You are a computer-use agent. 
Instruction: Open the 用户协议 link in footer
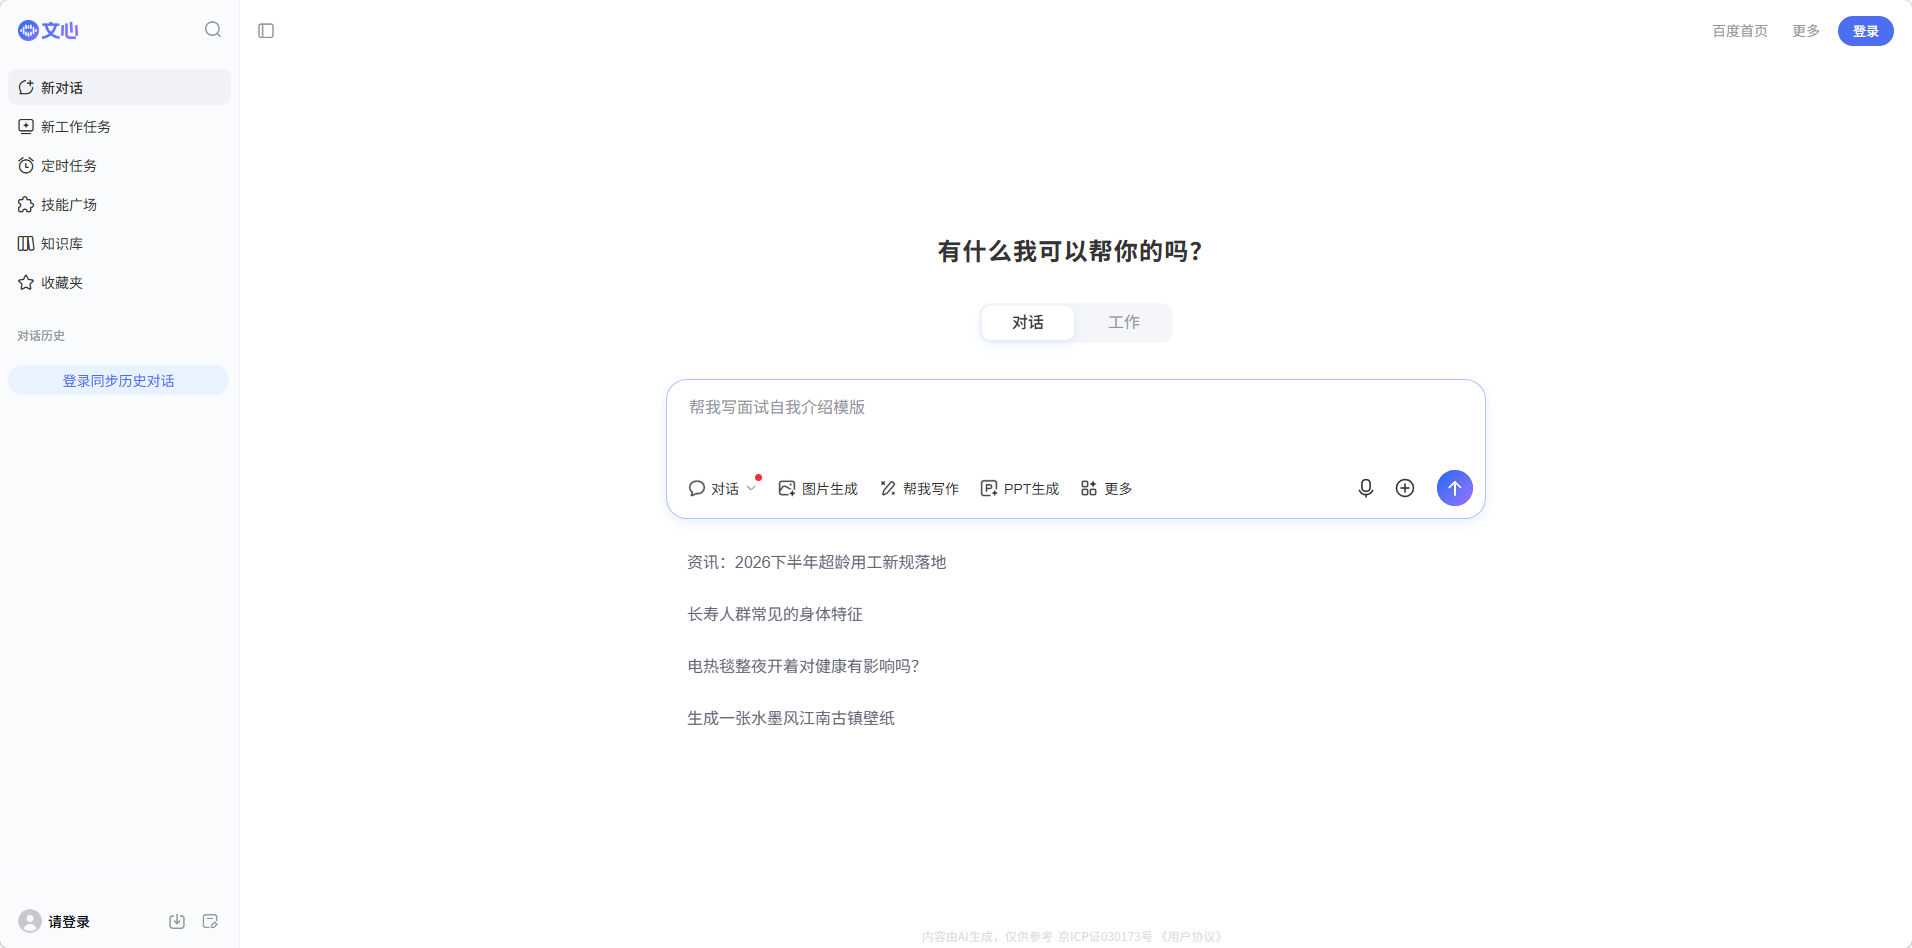pyautogui.click(x=1190, y=937)
